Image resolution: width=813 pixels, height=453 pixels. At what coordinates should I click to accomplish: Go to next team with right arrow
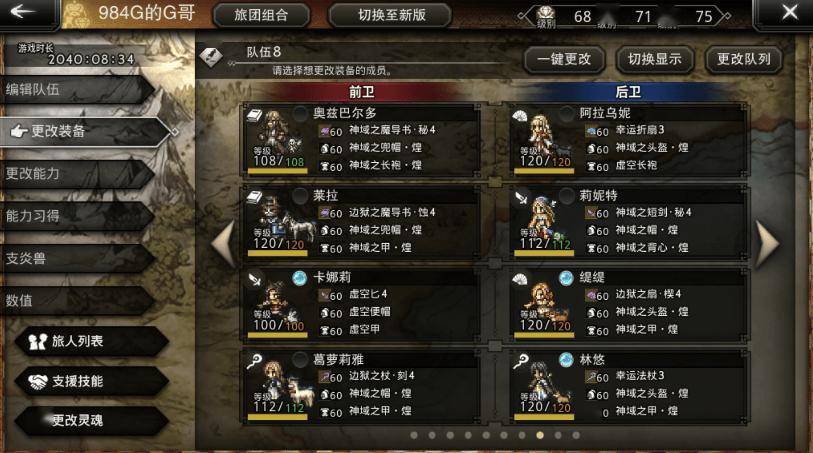click(767, 244)
